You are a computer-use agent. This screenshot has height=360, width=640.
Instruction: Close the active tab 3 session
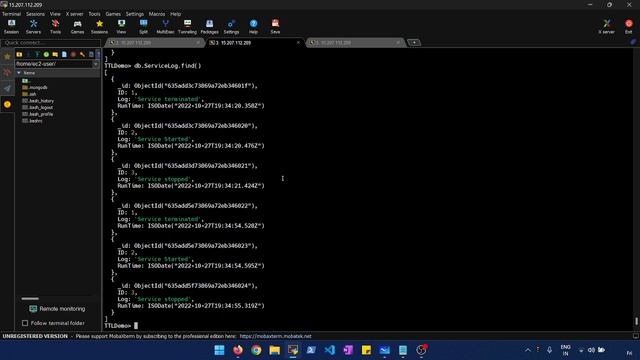click(298, 42)
